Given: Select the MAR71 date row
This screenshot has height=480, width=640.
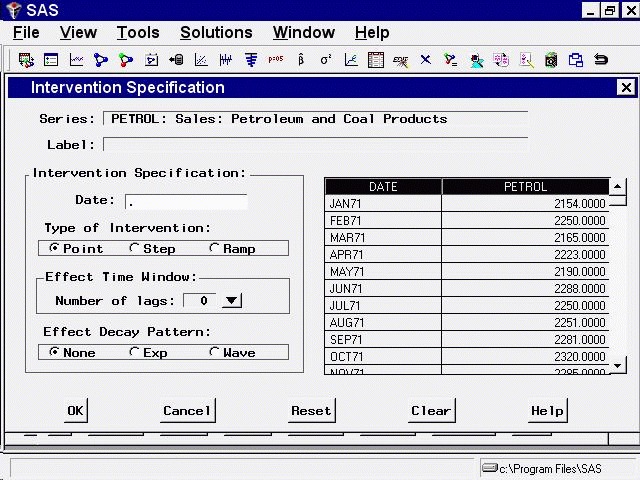Looking at the screenshot, I should coord(383,238).
